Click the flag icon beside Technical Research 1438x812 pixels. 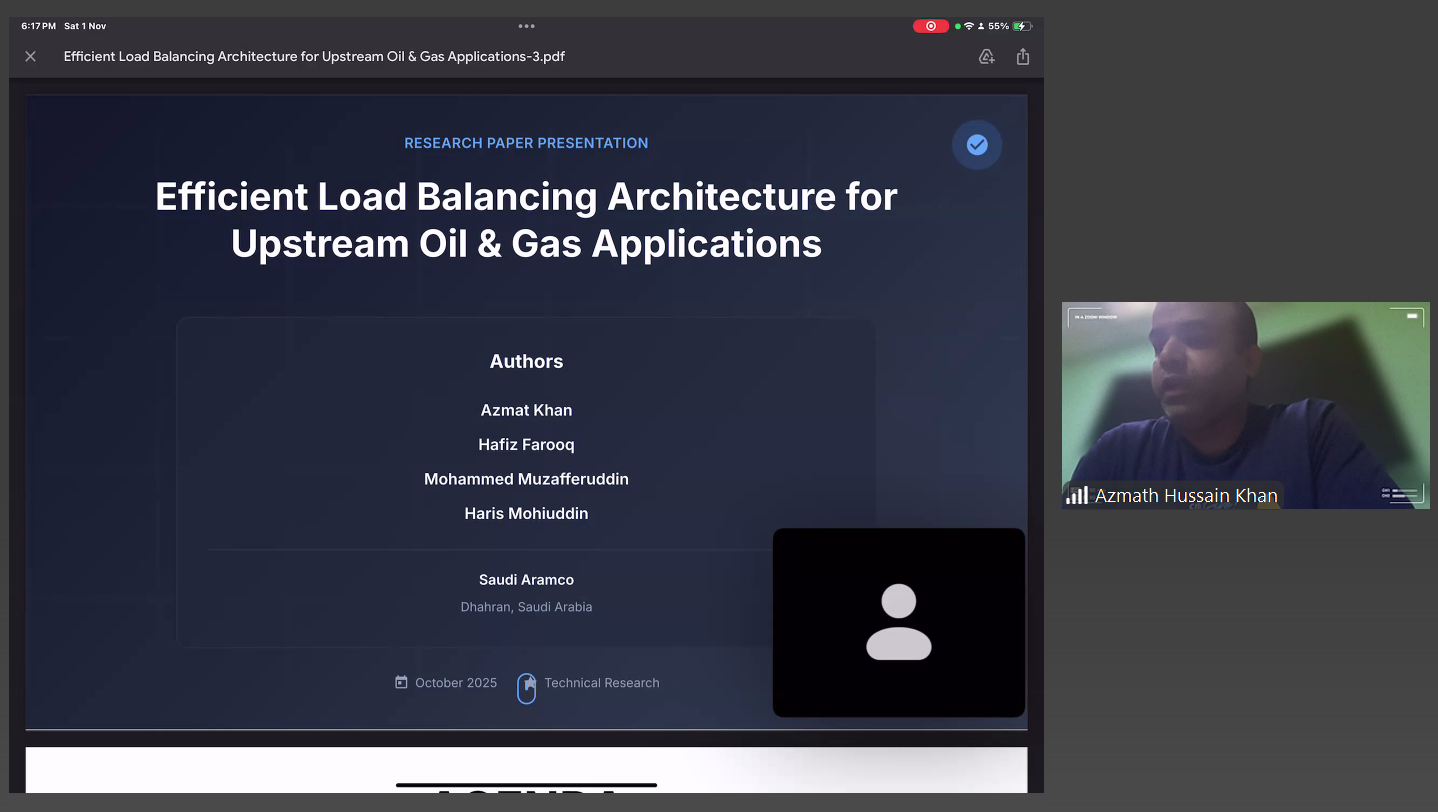[527, 686]
